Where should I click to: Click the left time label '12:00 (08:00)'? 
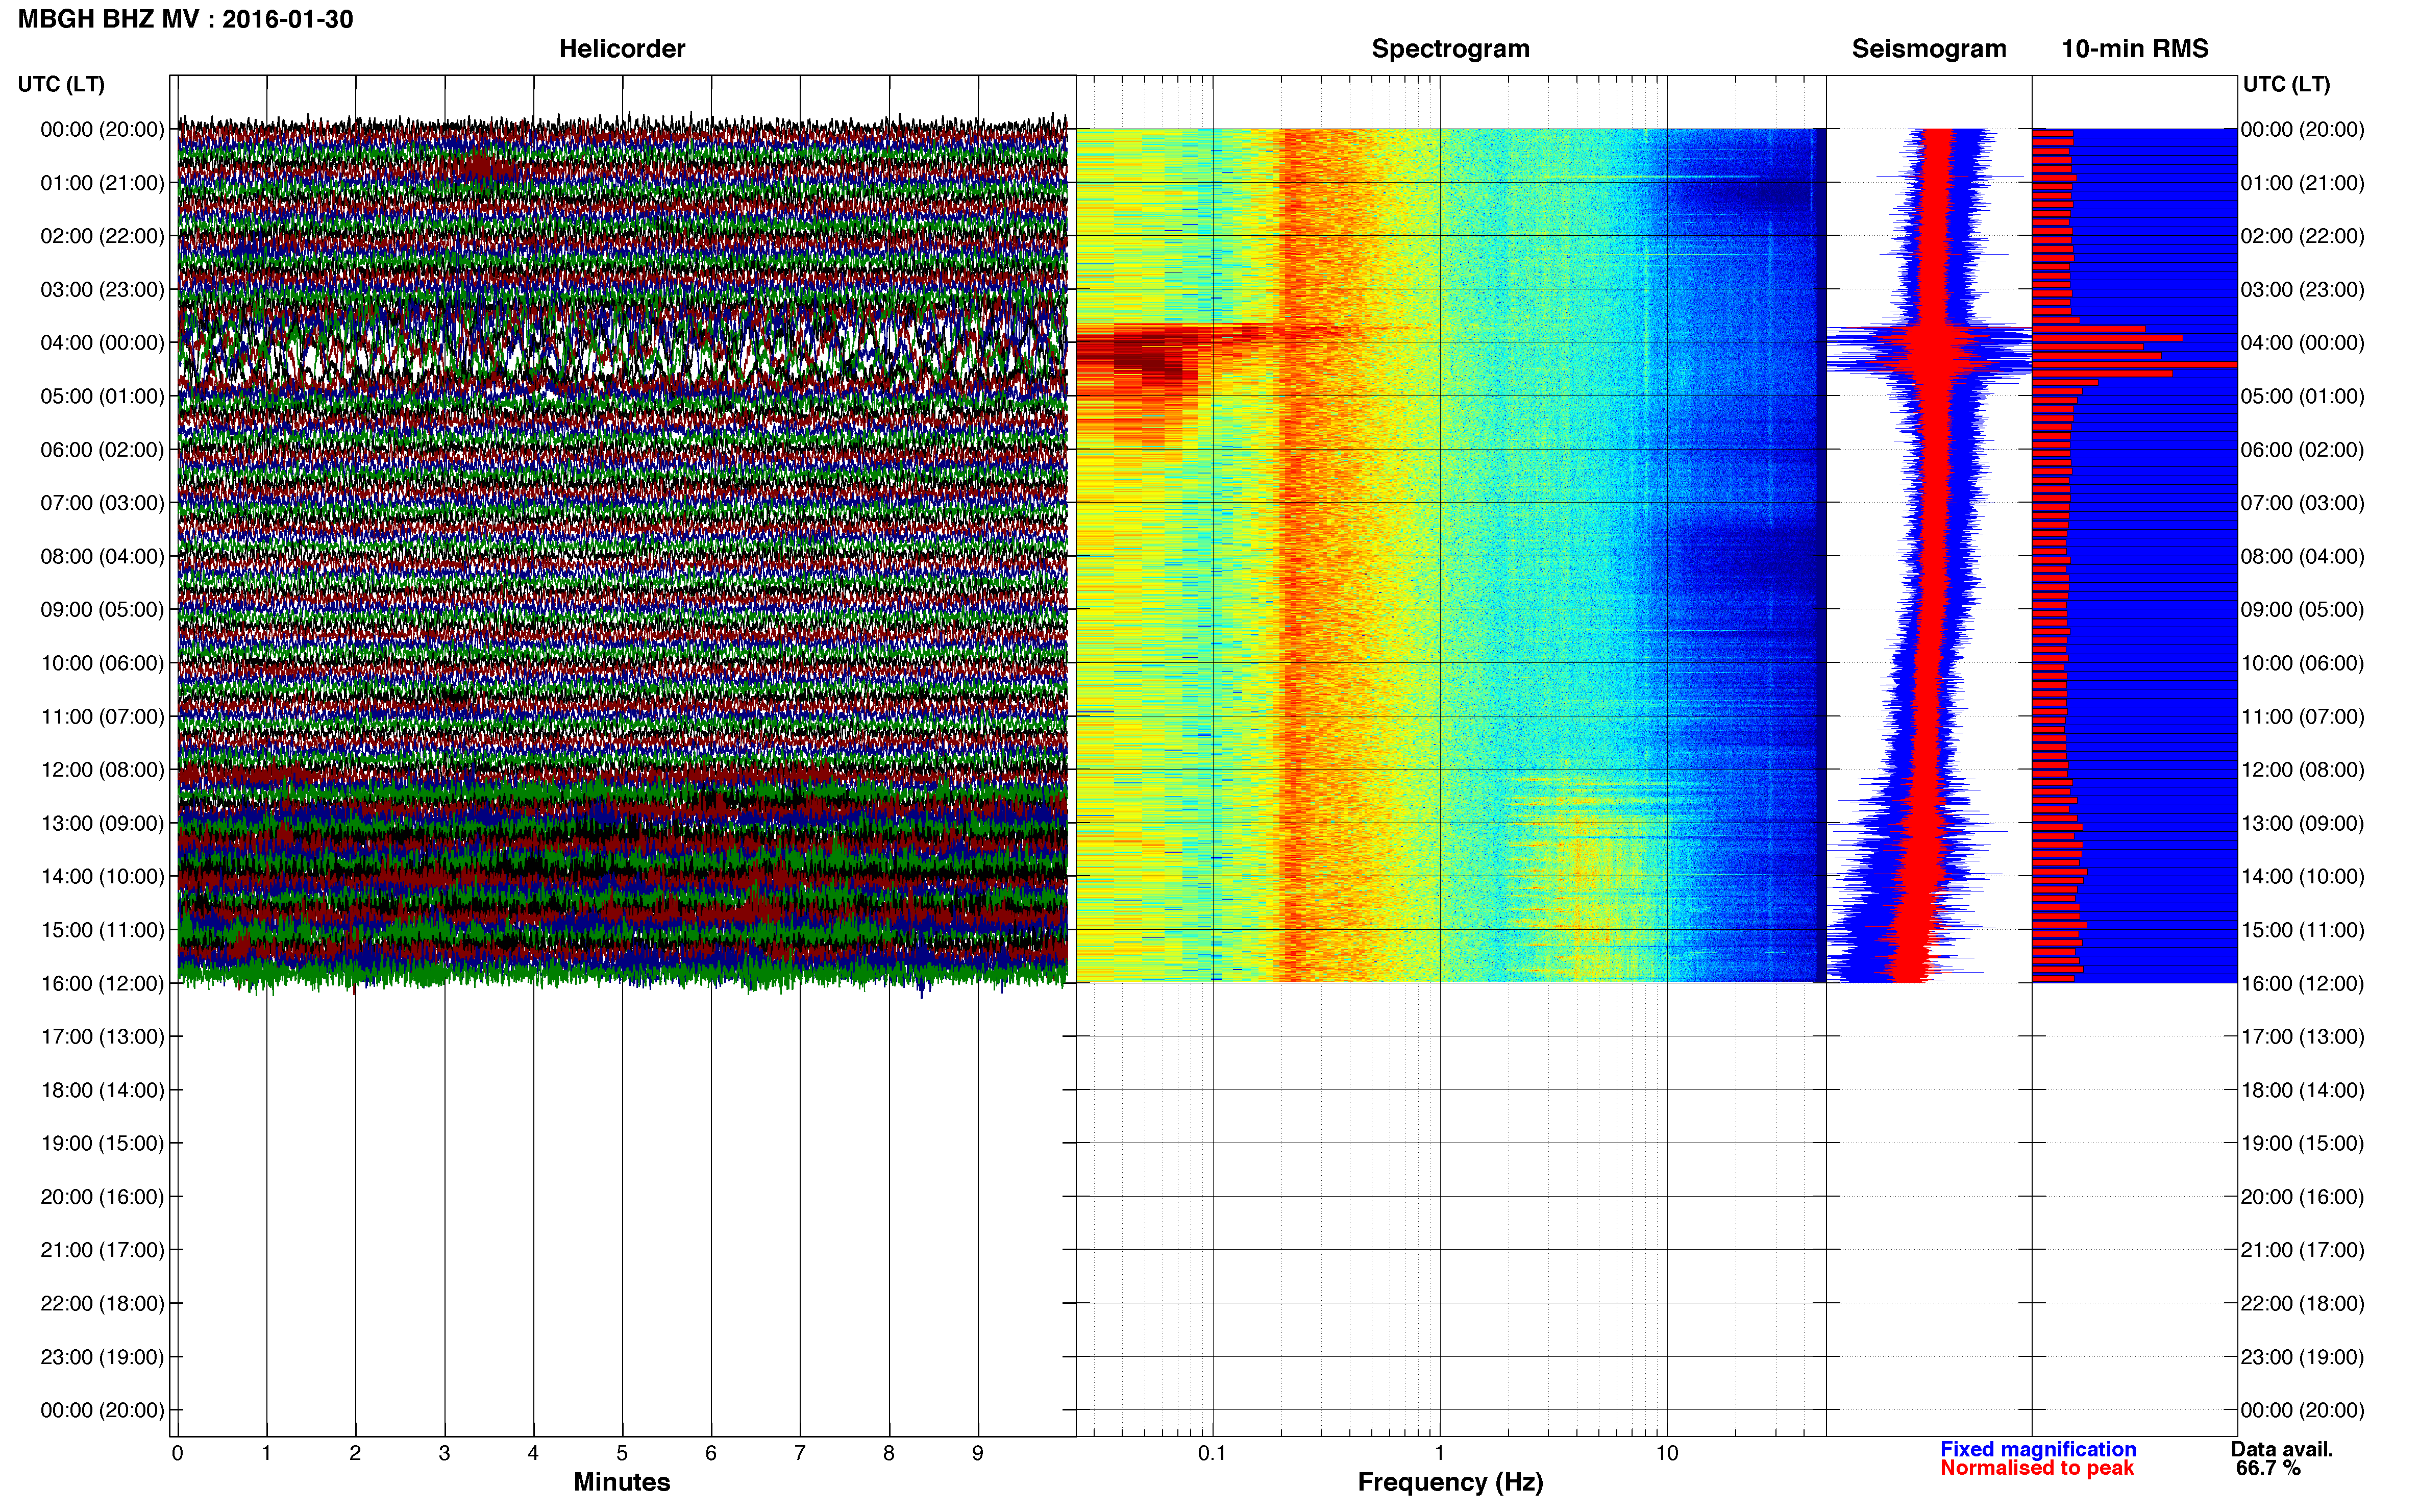click(x=102, y=769)
